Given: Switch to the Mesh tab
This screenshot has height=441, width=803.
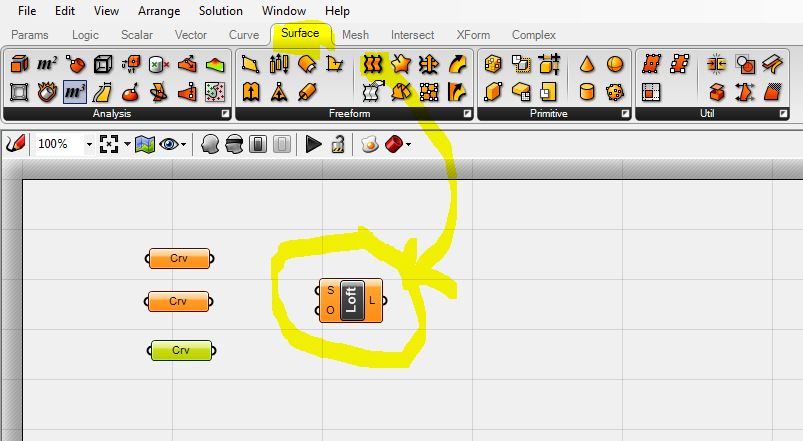Looking at the screenshot, I should 355,35.
